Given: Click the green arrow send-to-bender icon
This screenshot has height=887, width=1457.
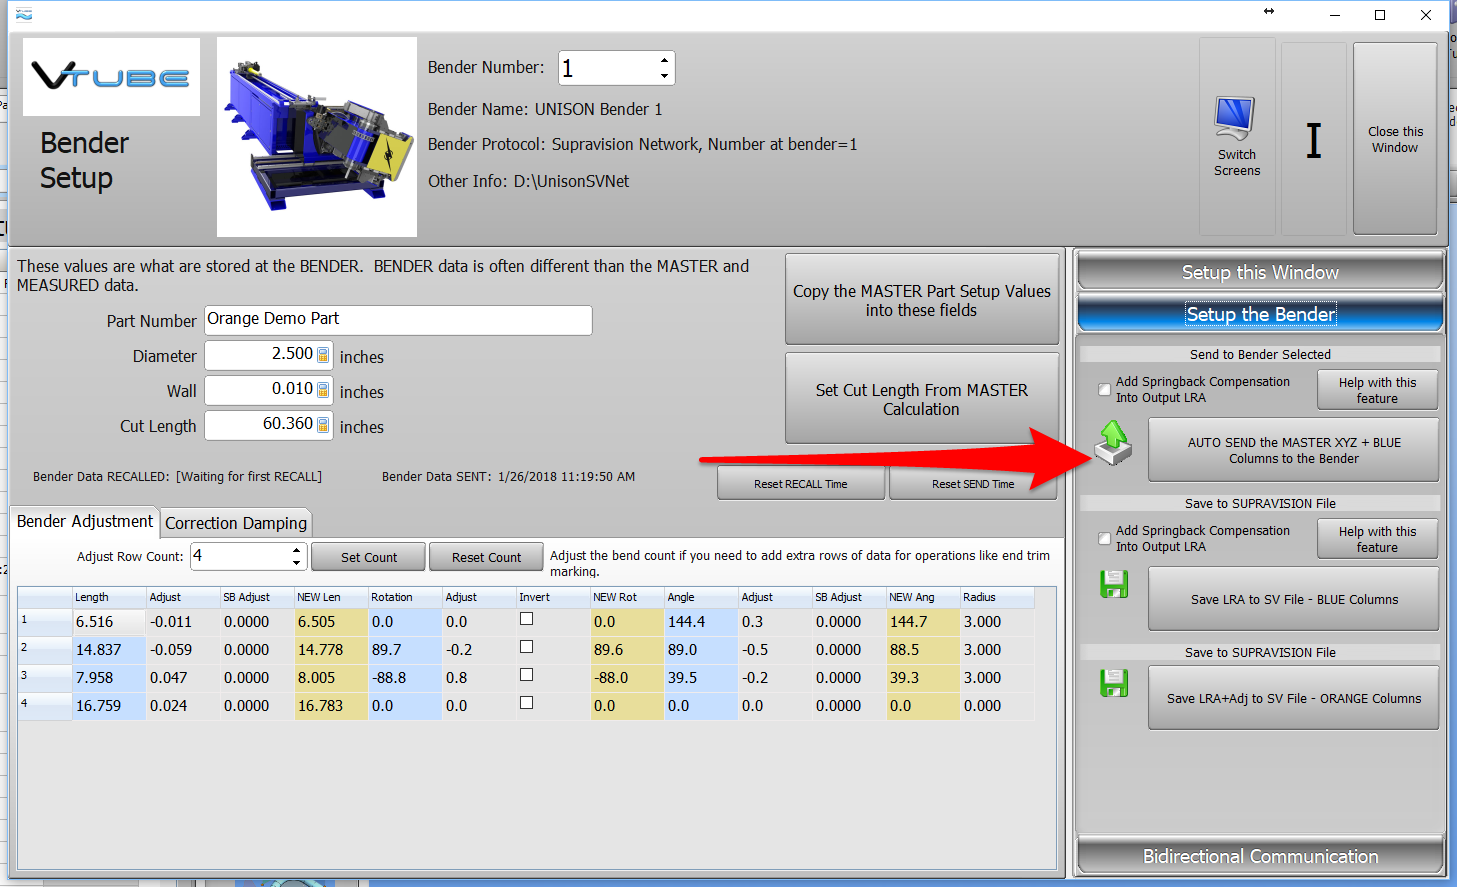Looking at the screenshot, I should point(1113,443).
